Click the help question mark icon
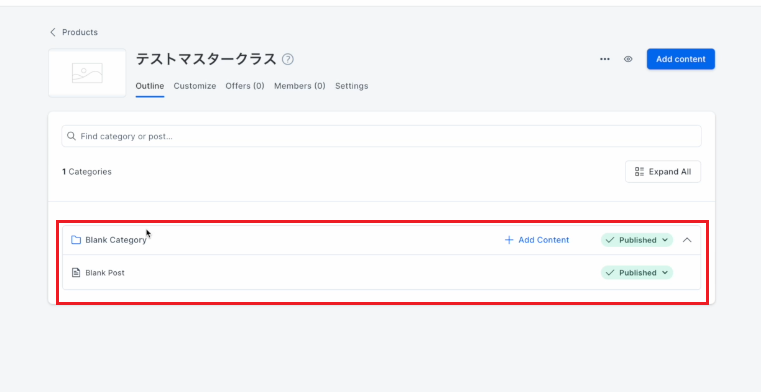 tap(288, 59)
